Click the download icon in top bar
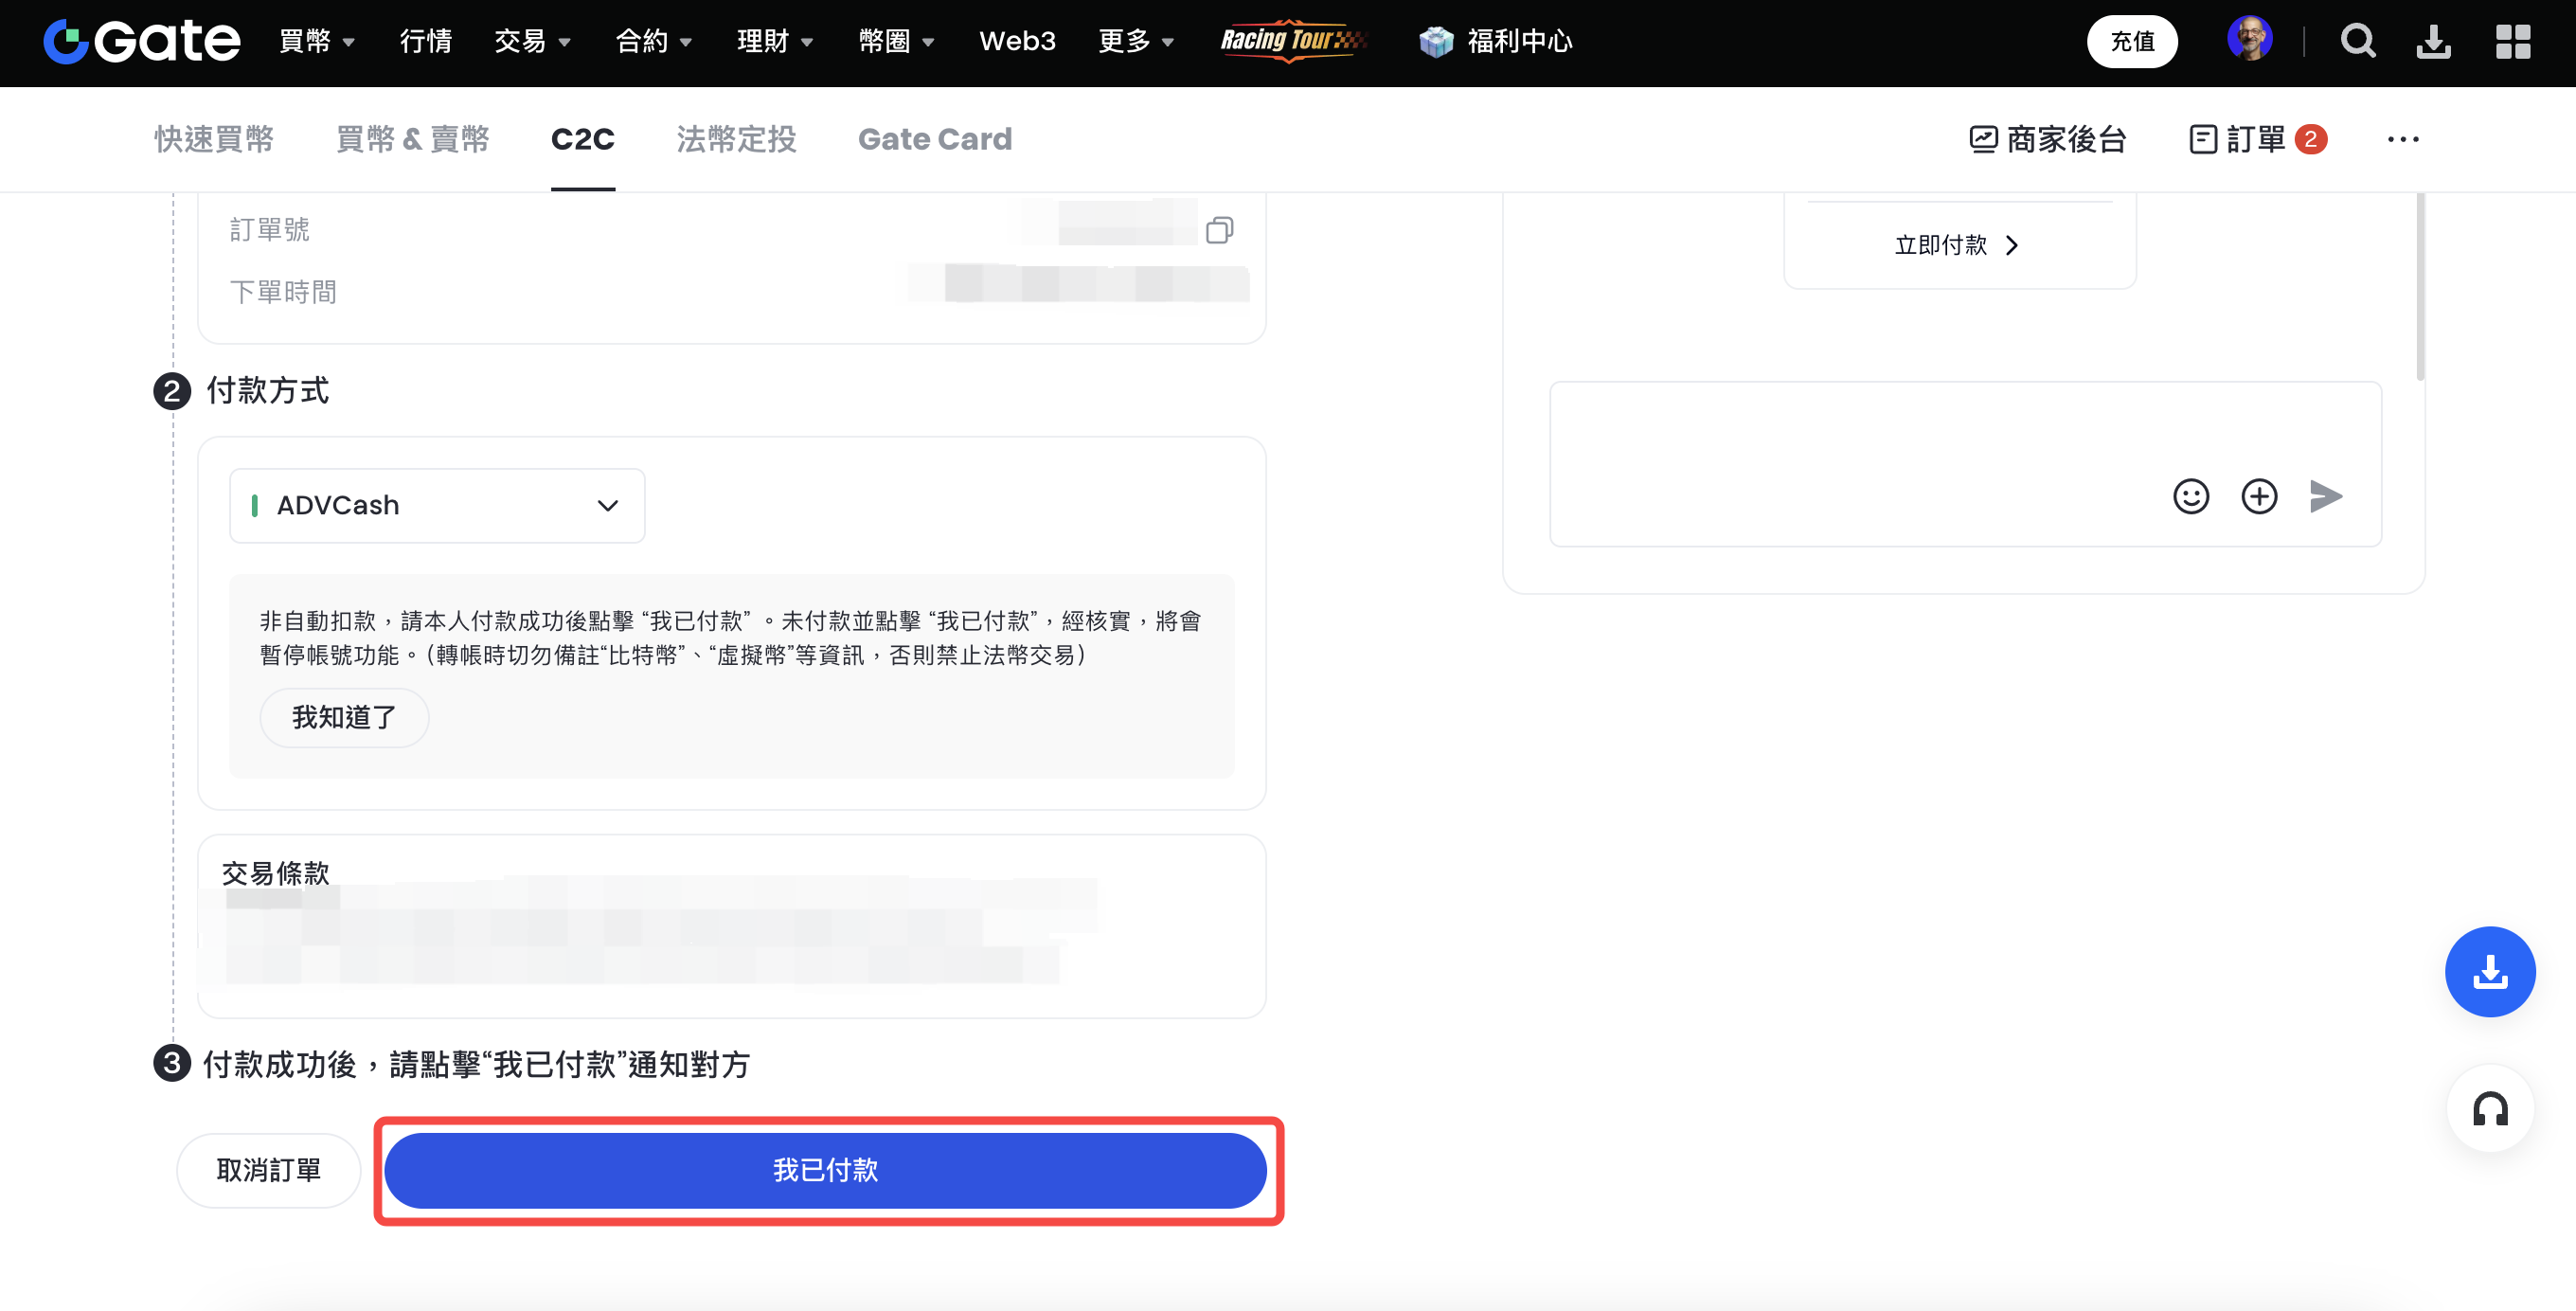Screen dimensions: 2576x1311 coord(2433,41)
